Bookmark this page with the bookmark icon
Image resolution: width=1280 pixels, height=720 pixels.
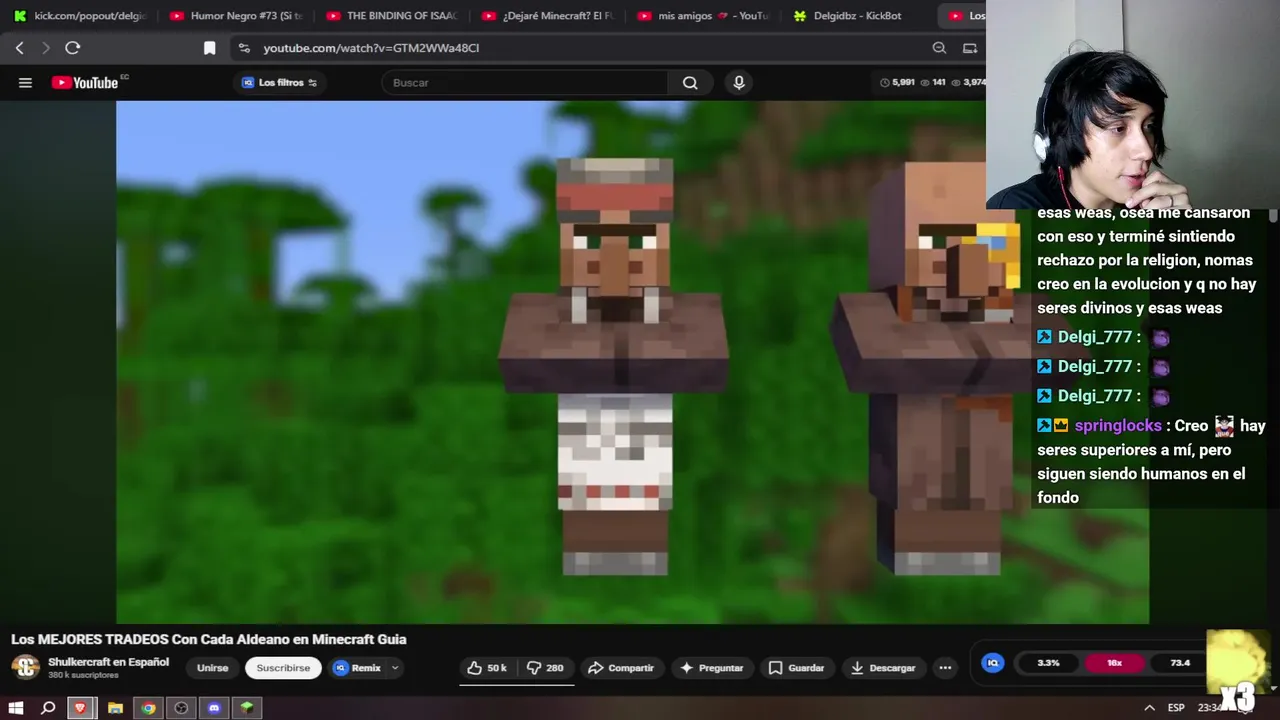pyautogui.click(x=209, y=48)
